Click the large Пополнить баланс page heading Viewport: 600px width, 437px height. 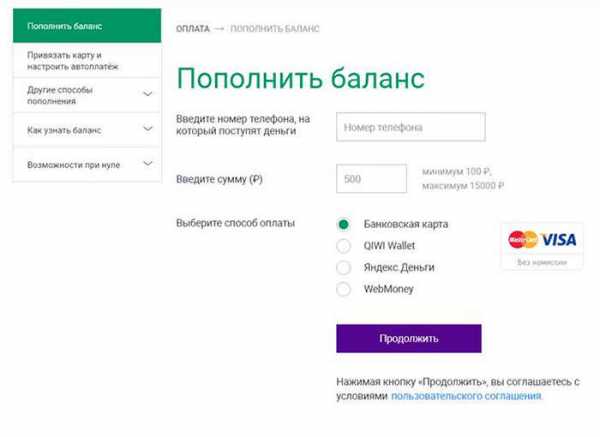[300, 78]
